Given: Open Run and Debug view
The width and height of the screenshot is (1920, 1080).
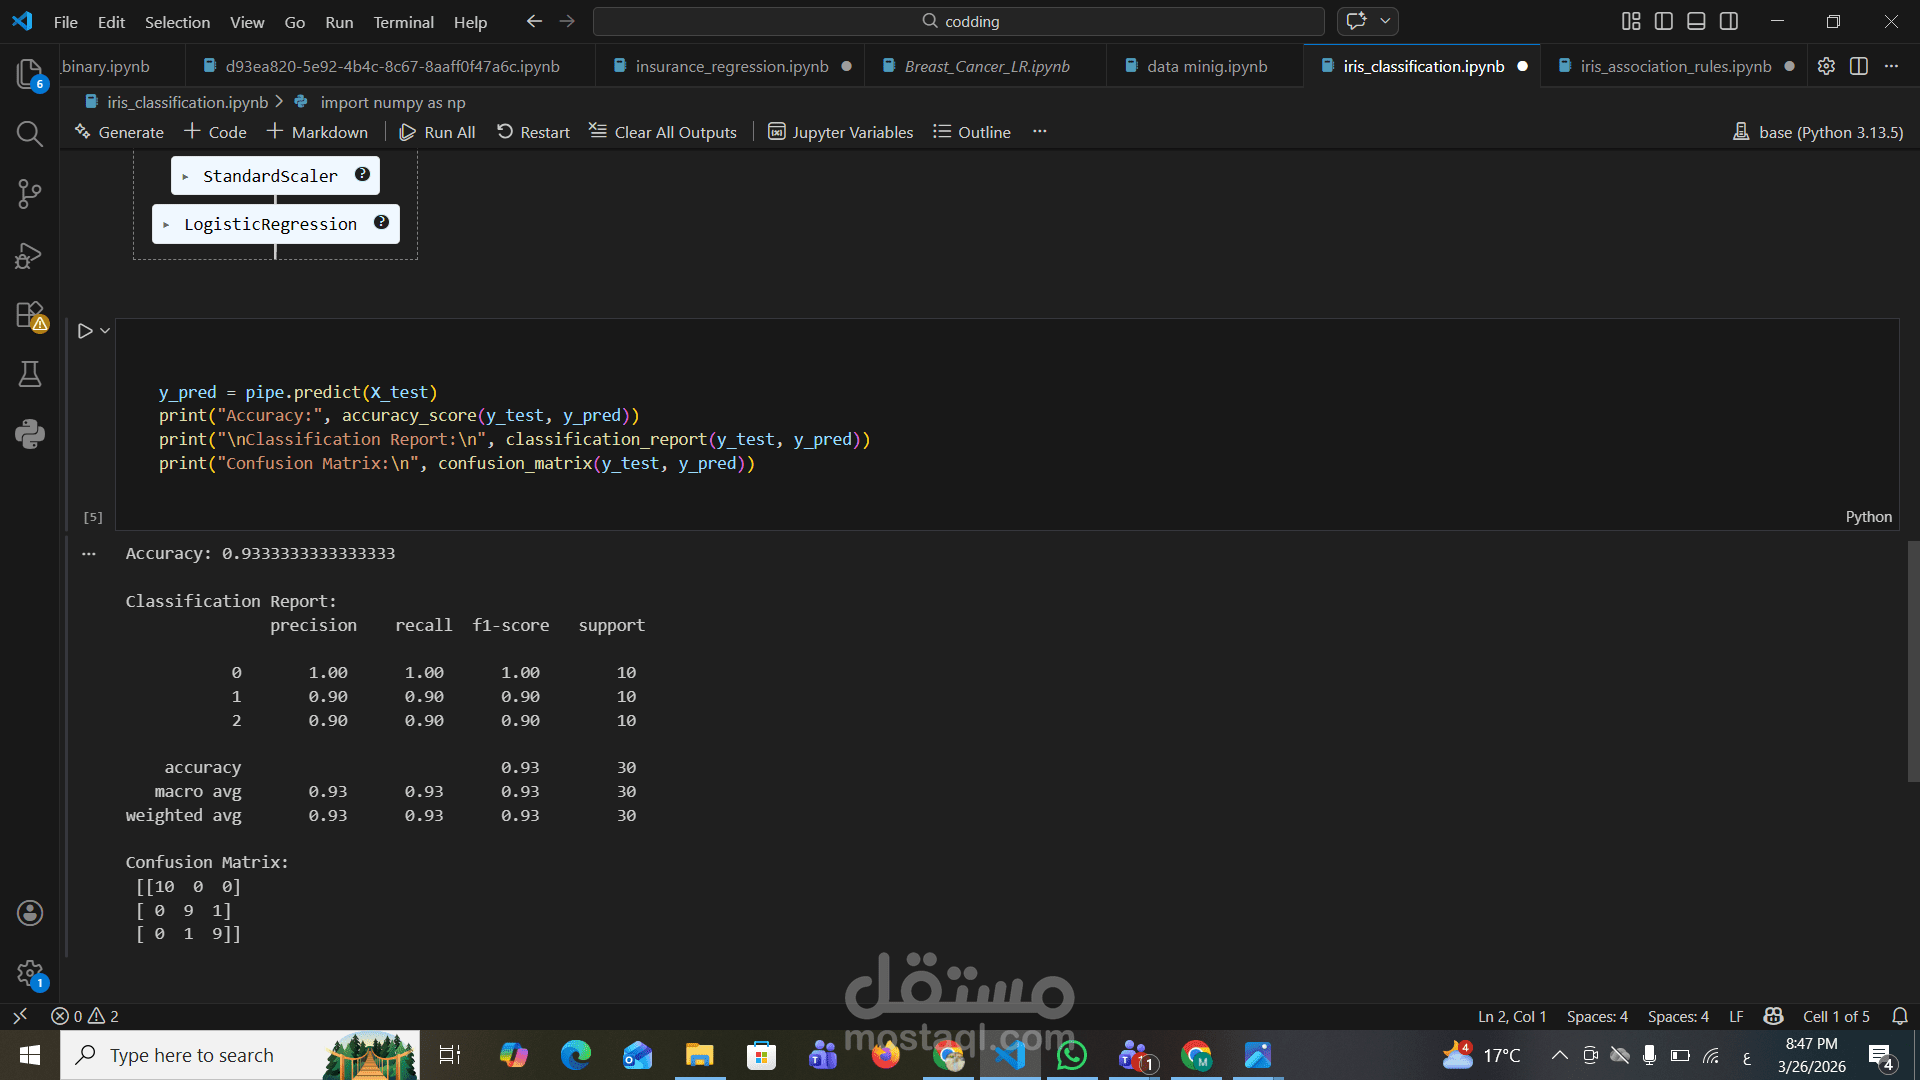Looking at the screenshot, I should (29, 255).
